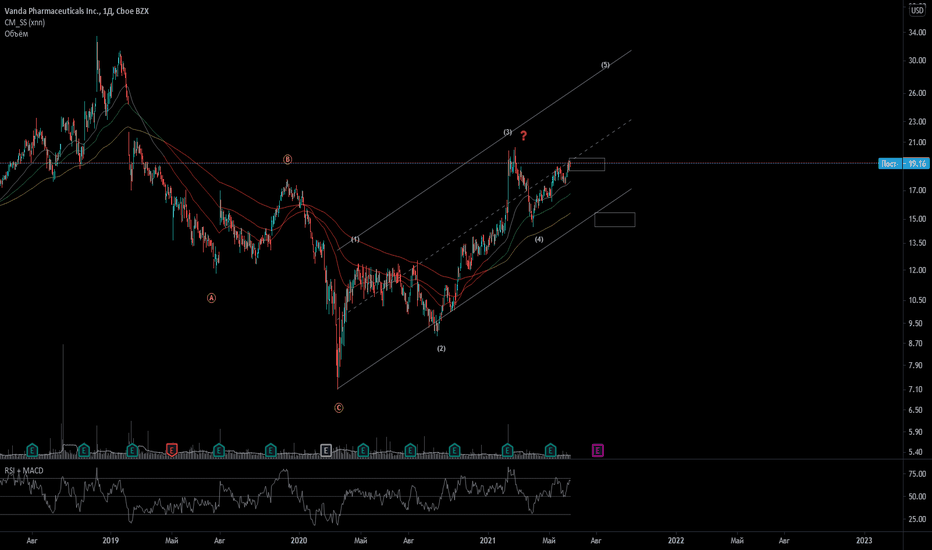Select the (3) Elliott wave label
This screenshot has height=550, width=932.
pos(508,132)
